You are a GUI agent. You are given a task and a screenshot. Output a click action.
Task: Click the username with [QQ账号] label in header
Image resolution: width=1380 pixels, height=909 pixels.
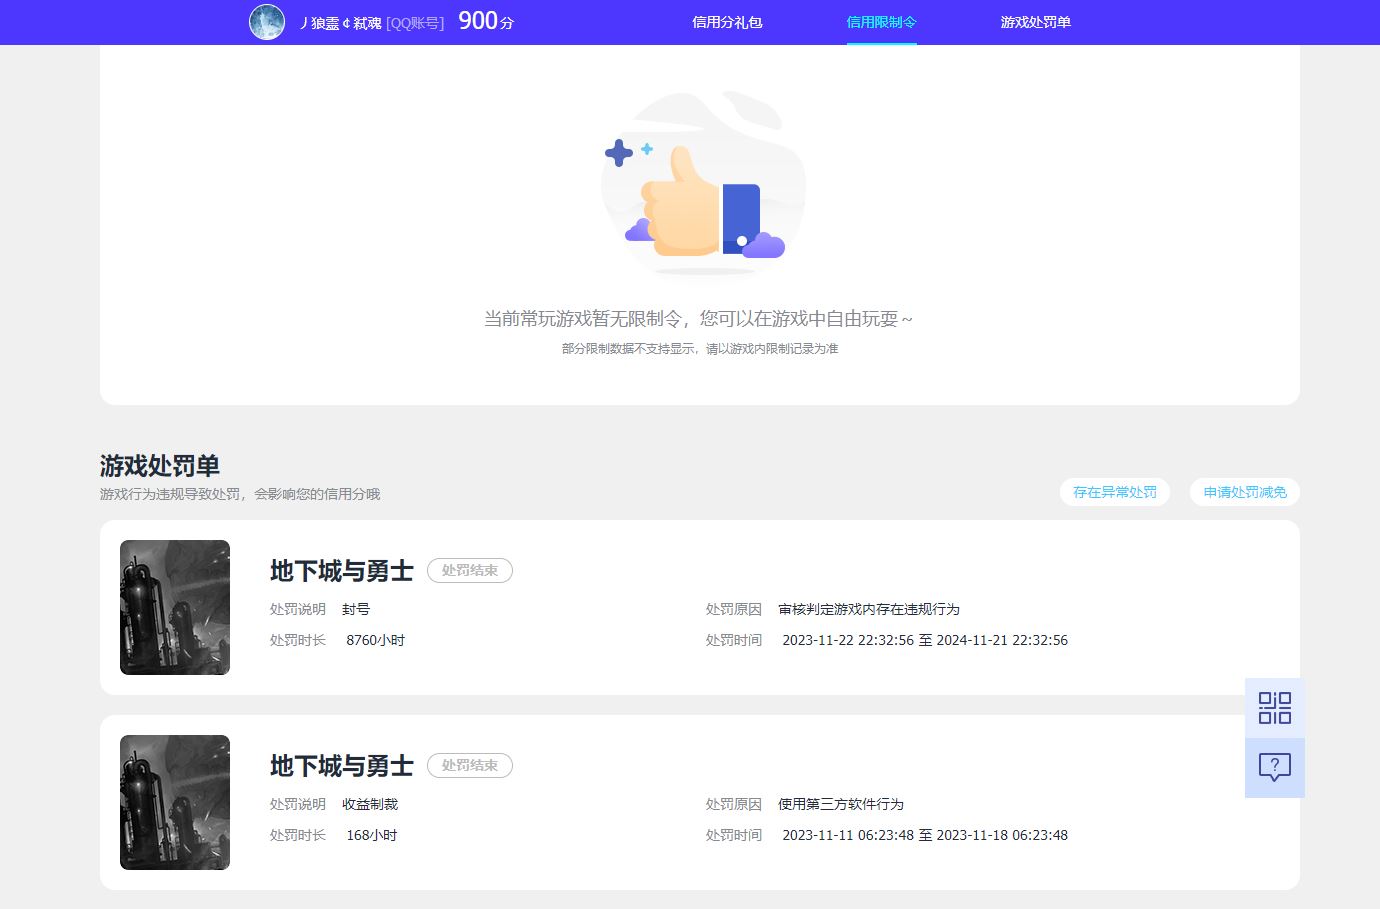tap(372, 22)
